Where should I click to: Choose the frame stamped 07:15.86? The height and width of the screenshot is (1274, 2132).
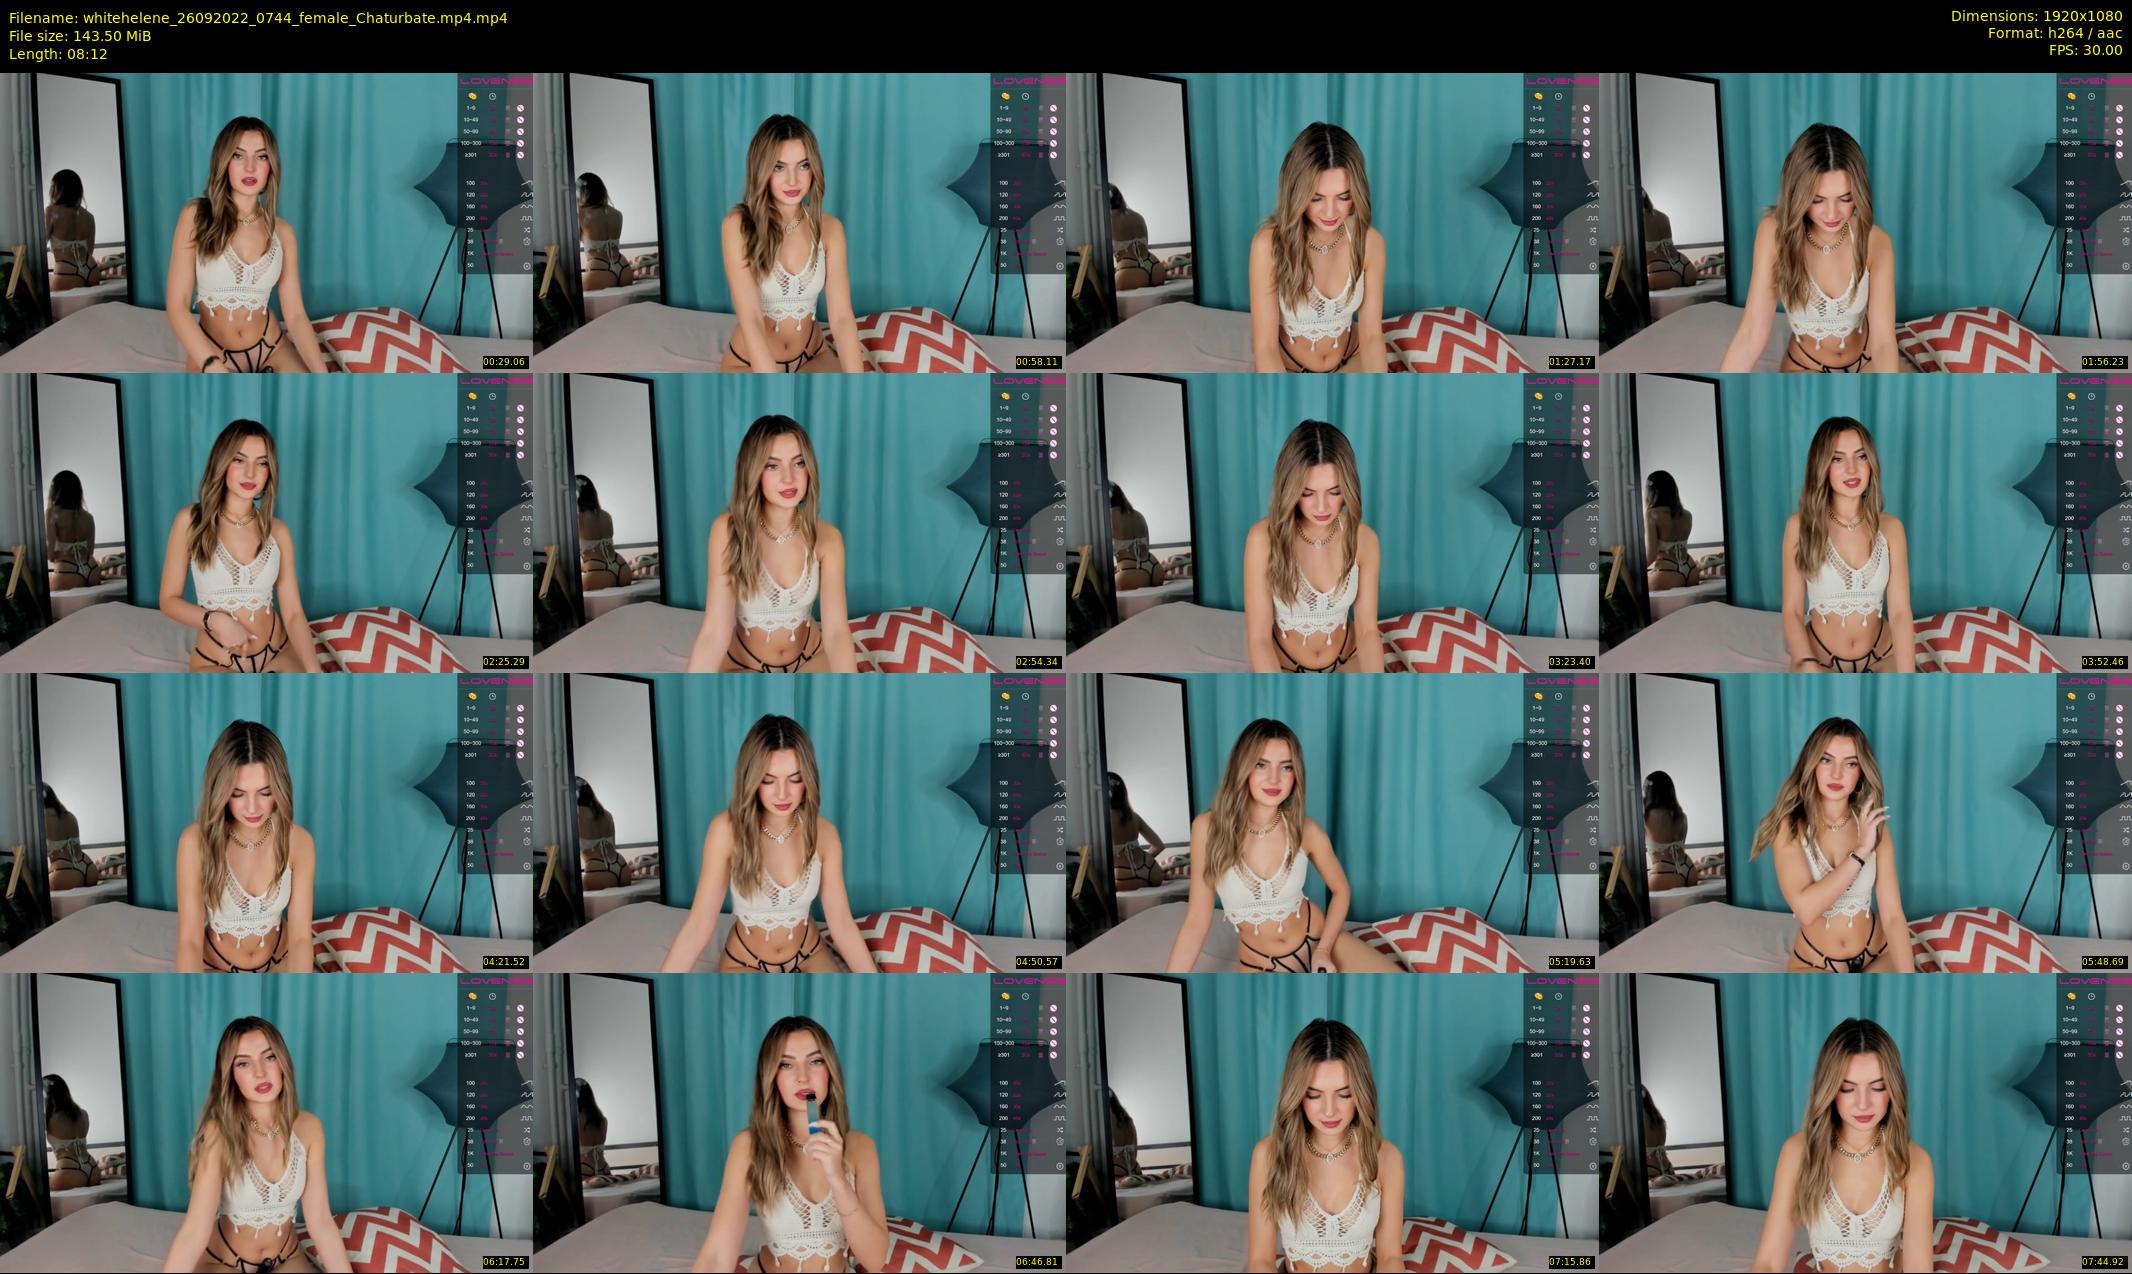tap(1332, 1122)
